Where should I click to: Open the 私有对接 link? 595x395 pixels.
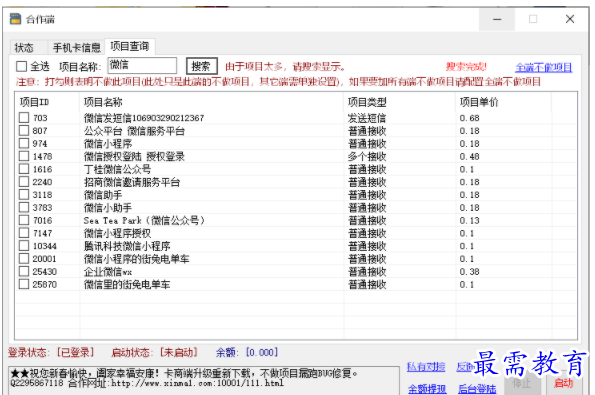point(426,367)
